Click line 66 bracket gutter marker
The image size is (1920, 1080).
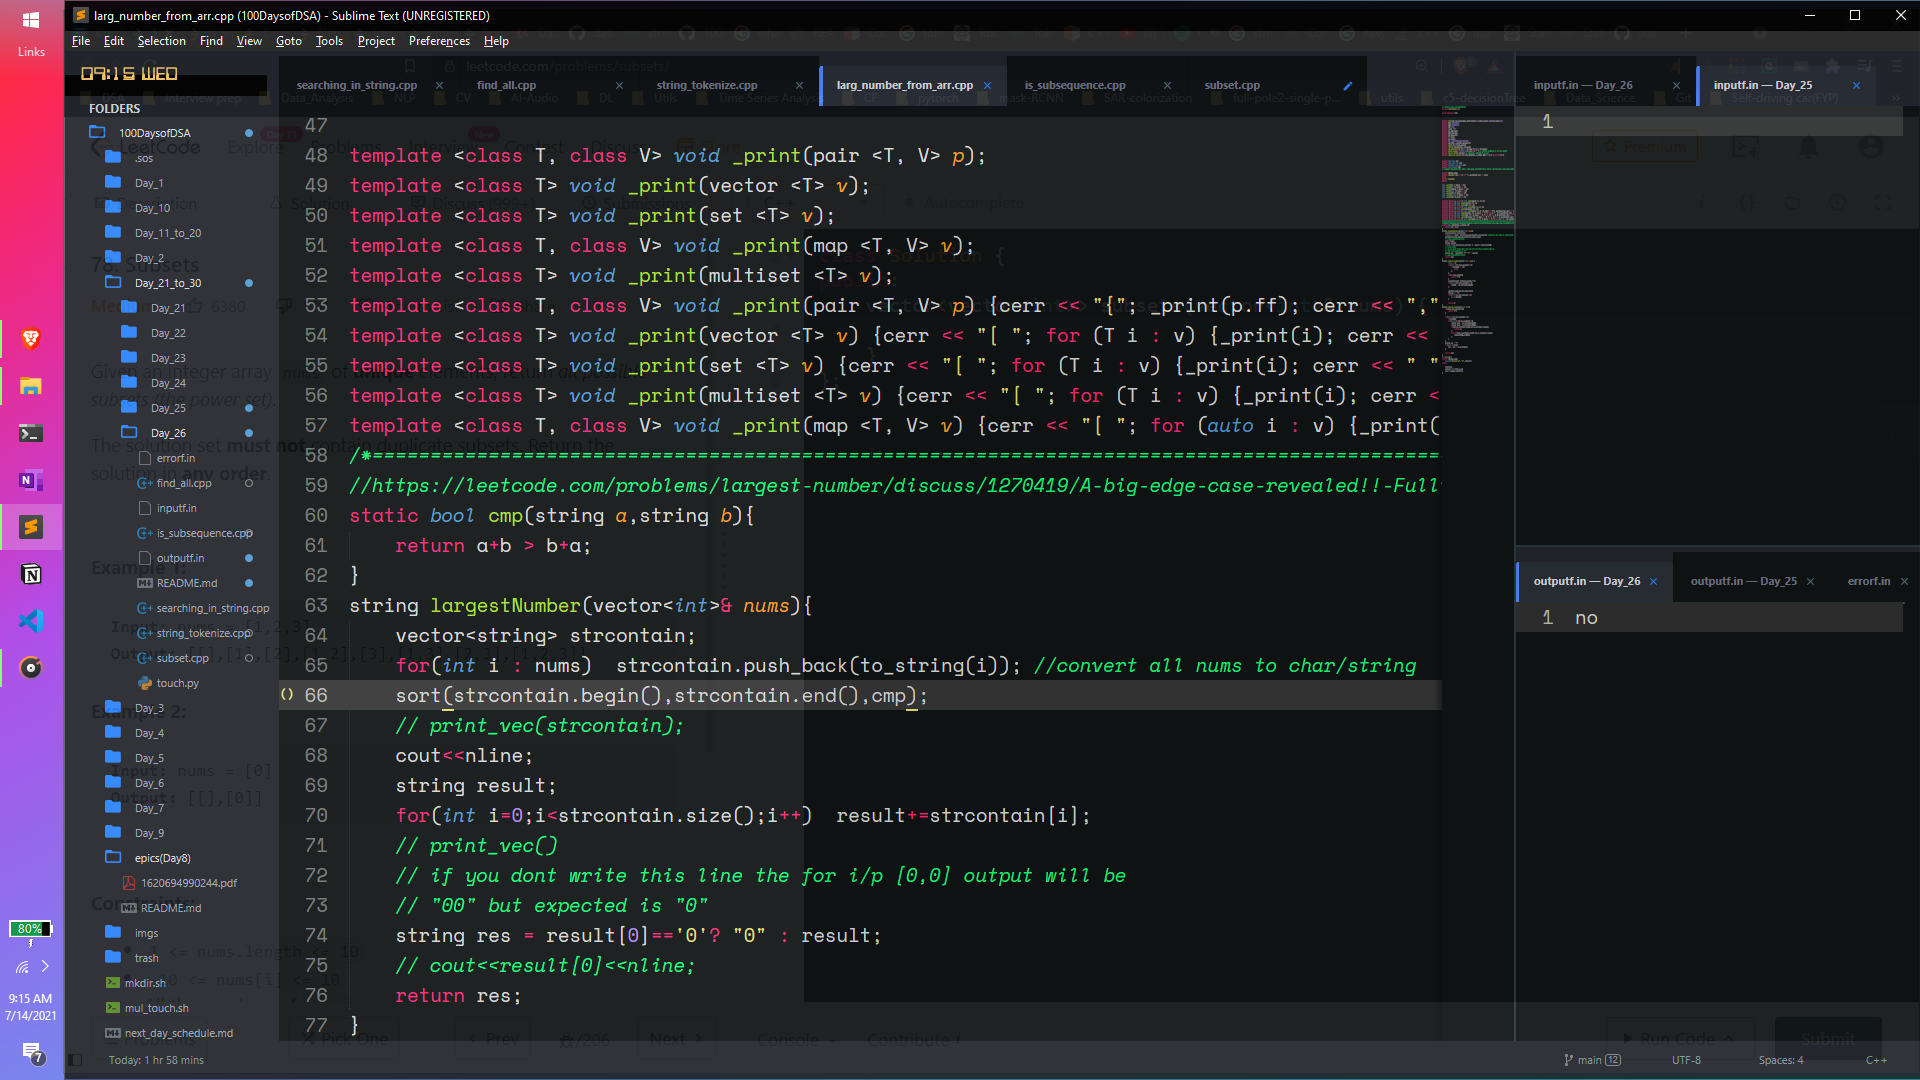pyautogui.click(x=287, y=695)
